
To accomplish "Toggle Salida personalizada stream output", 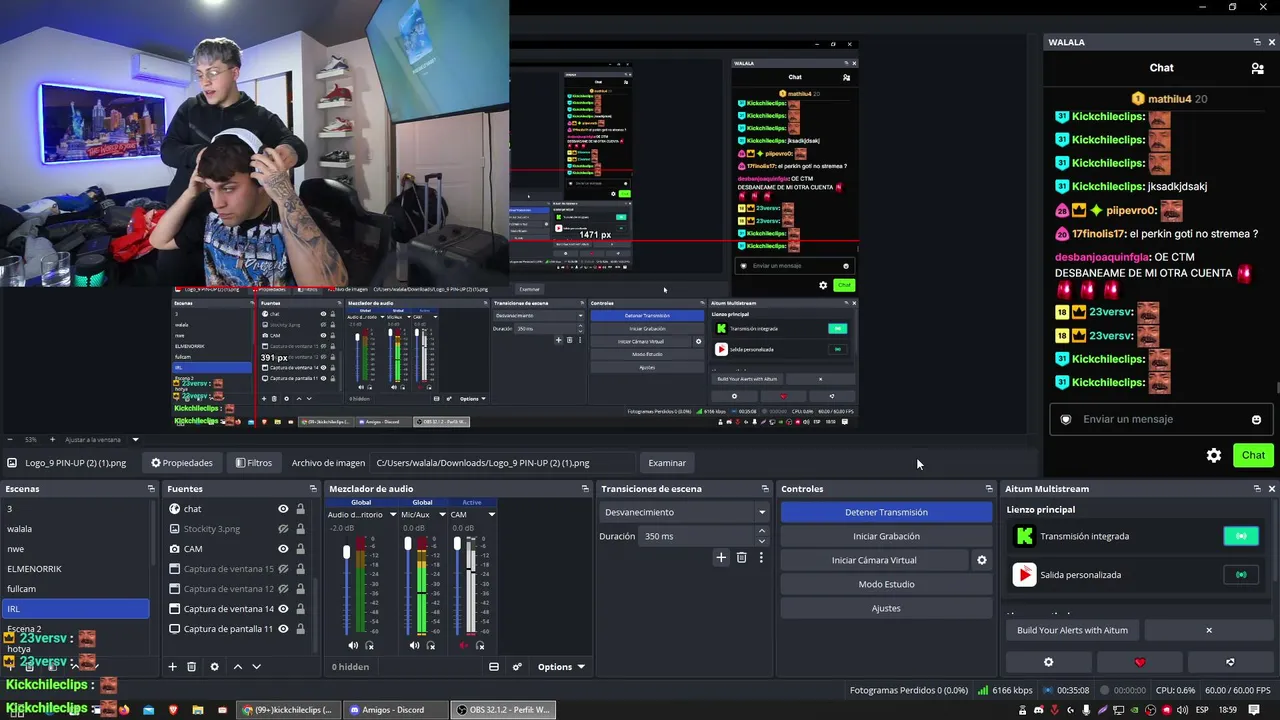I will click(1241, 575).
